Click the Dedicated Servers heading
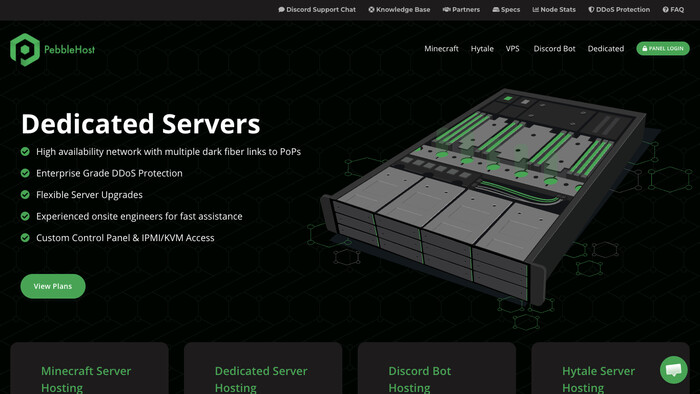The height and width of the screenshot is (394, 700). pos(141,124)
